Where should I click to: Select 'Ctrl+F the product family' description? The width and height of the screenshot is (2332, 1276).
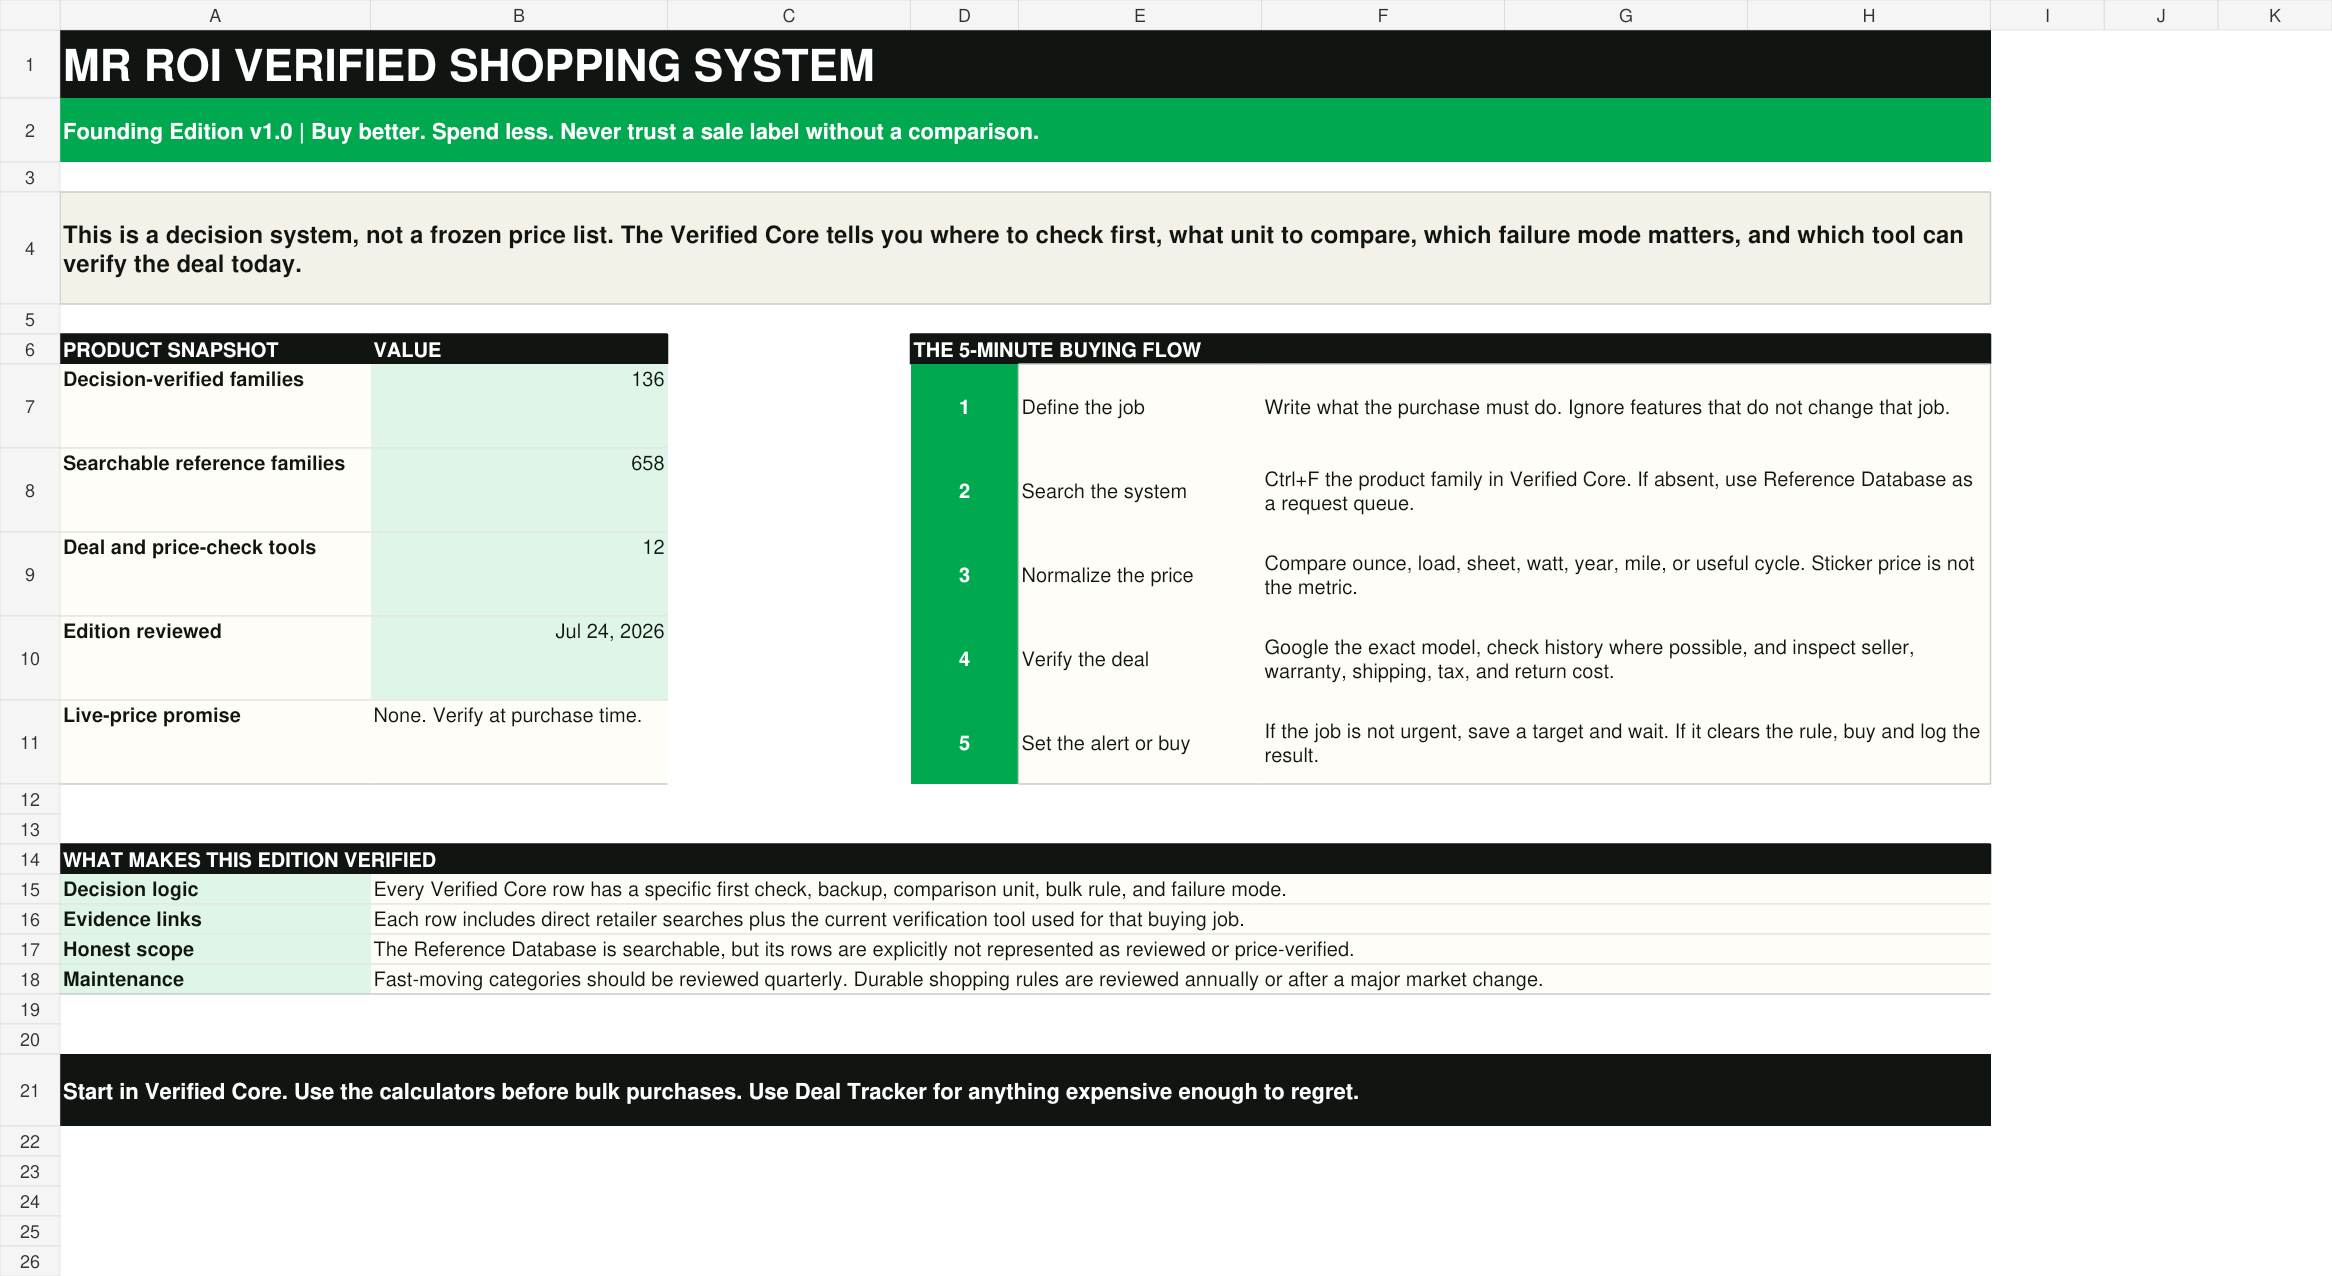(1626, 490)
